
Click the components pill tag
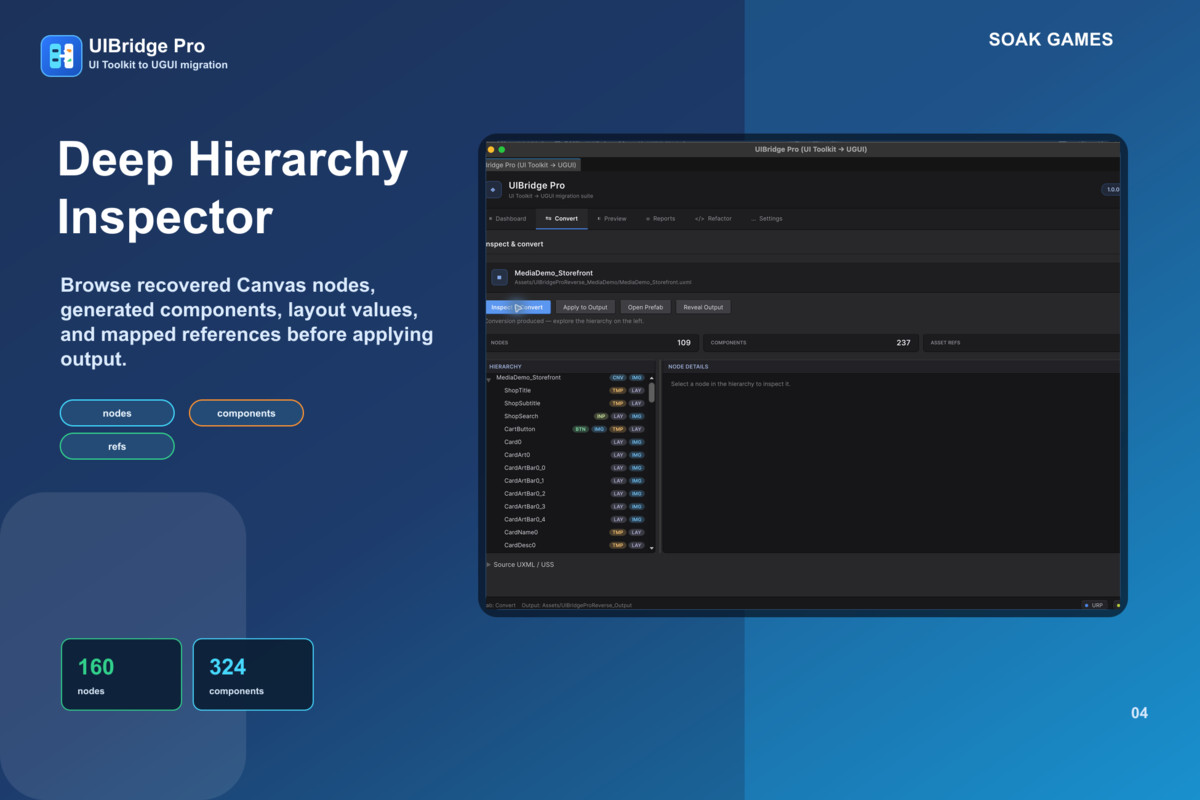click(x=246, y=413)
